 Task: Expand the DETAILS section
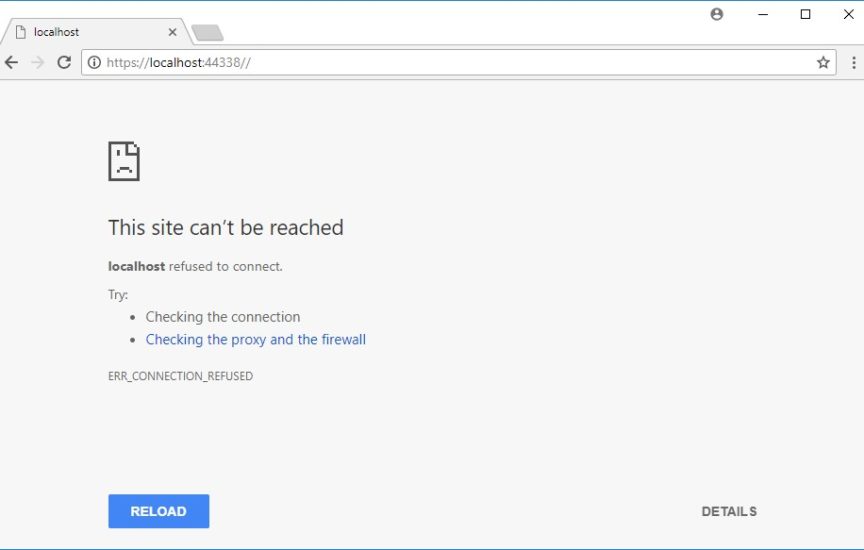click(x=729, y=511)
